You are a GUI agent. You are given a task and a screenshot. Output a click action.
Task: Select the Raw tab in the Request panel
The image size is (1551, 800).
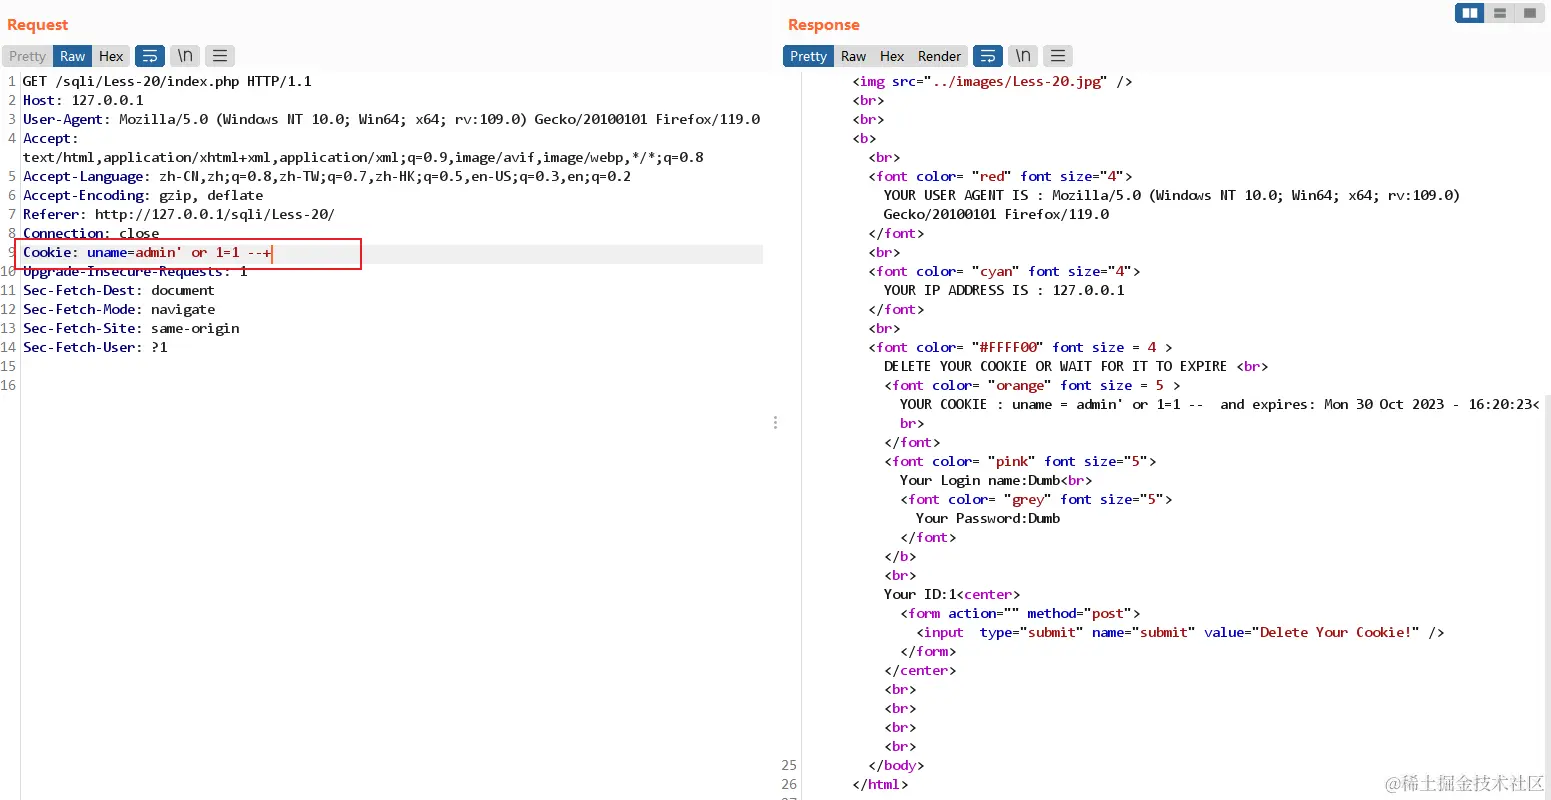click(73, 56)
